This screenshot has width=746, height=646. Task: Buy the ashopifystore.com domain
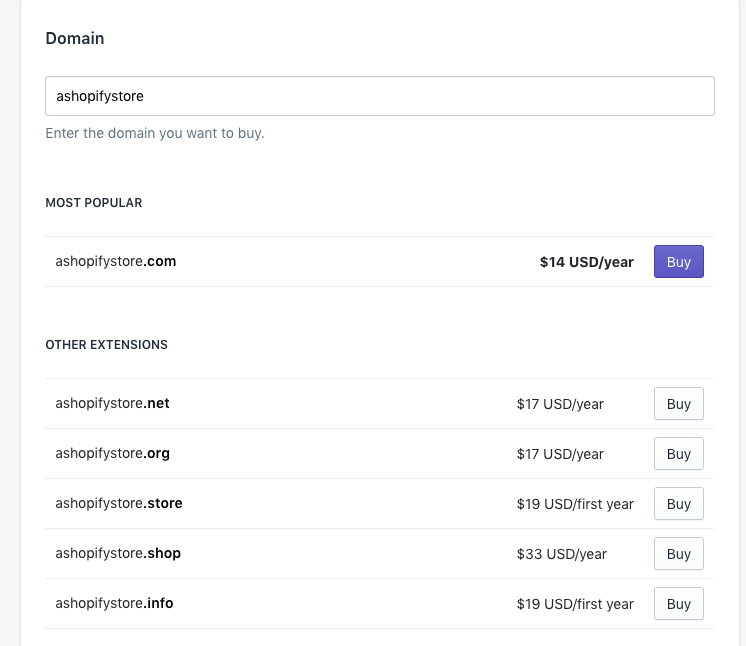(x=678, y=262)
